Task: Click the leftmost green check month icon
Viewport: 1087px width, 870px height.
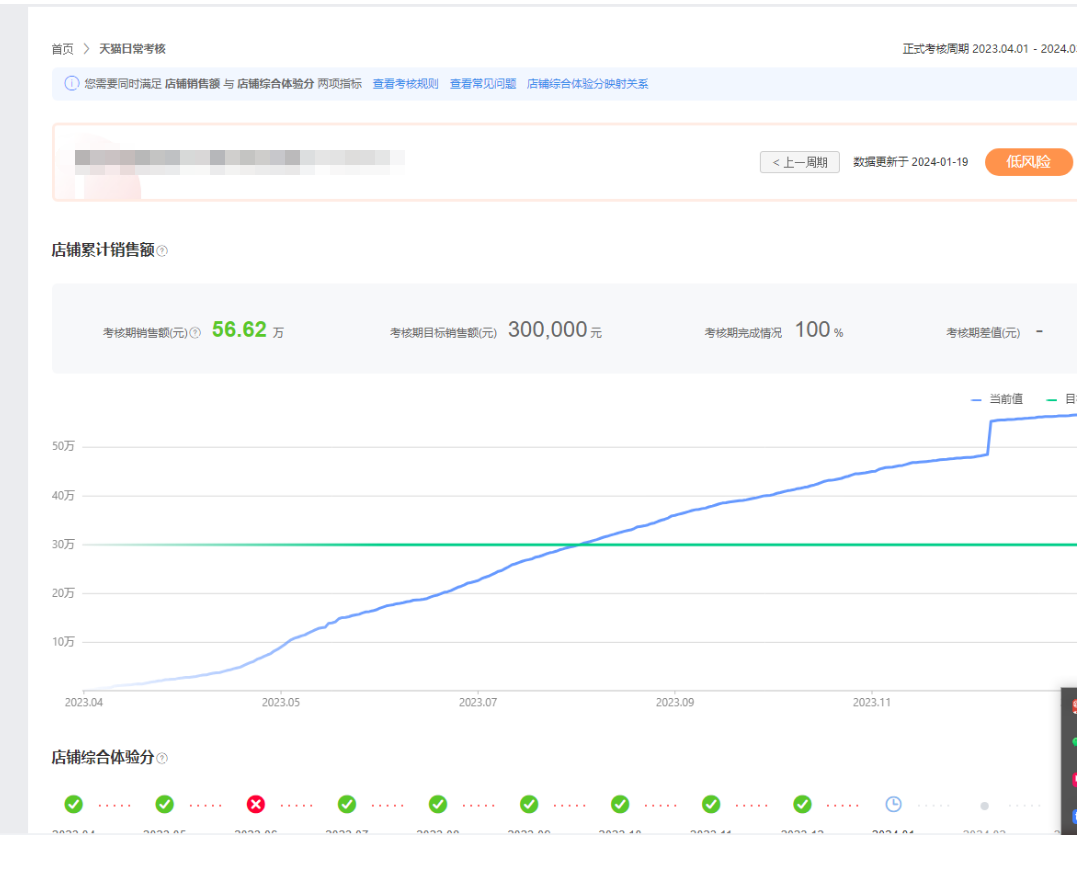Action: point(74,804)
